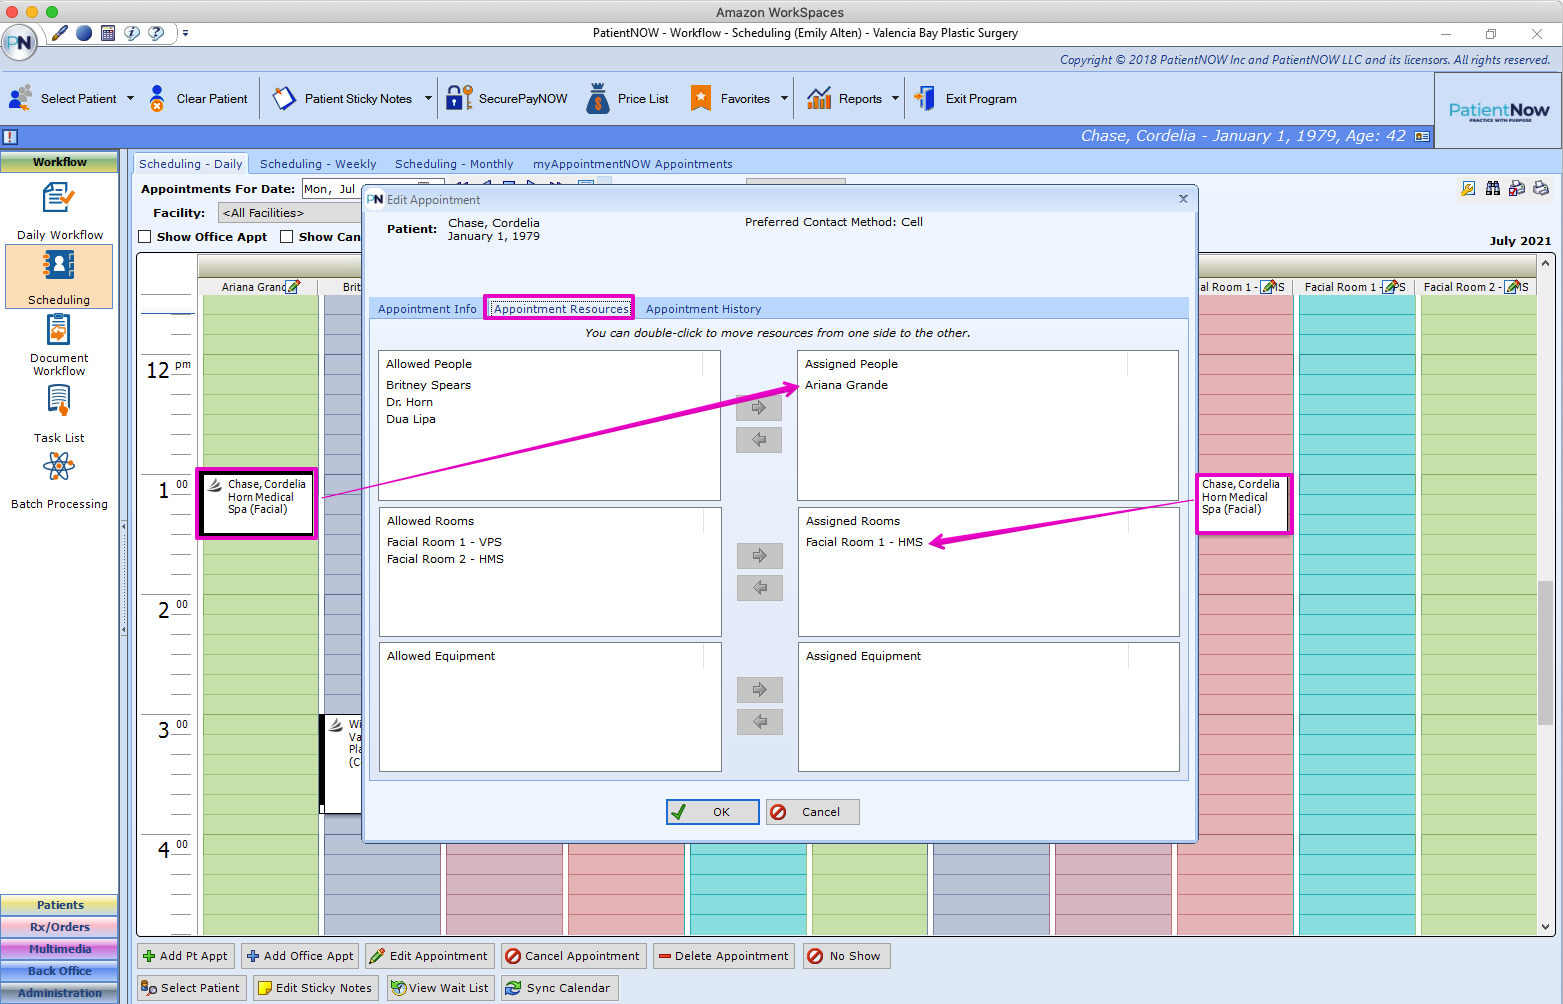1563x1004 pixels.
Task: Open SecurePayNOW from the toolbar
Action: (507, 98)
